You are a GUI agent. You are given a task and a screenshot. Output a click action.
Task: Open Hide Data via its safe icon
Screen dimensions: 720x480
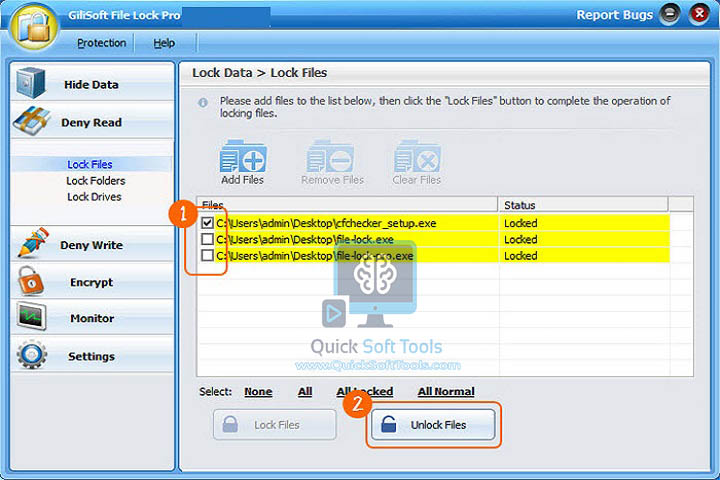coord(31,83)
